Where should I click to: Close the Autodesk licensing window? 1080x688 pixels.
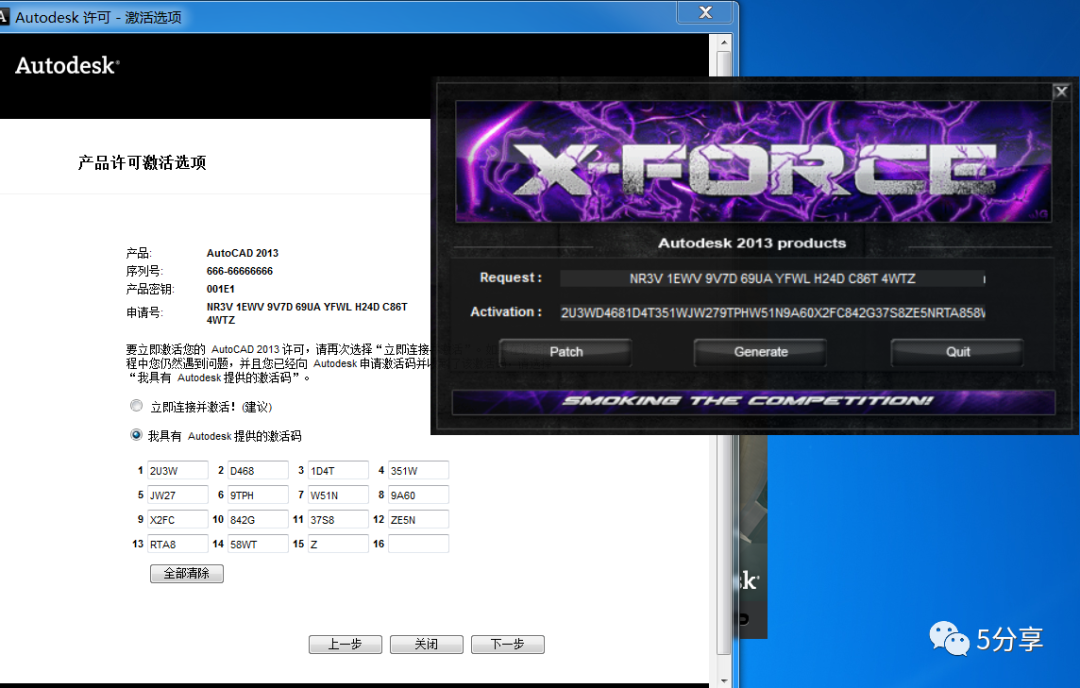705,12
